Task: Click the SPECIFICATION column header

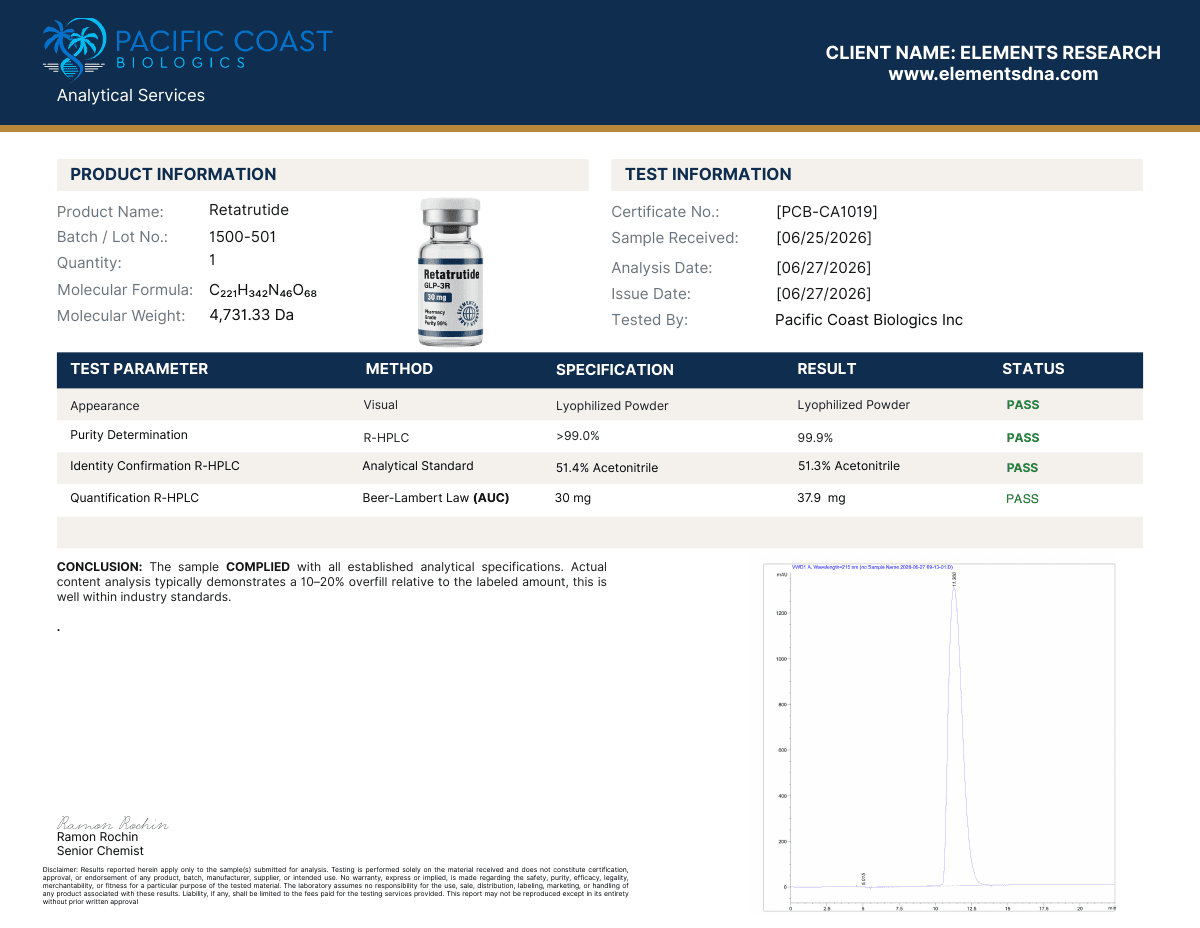Action: 615,370
